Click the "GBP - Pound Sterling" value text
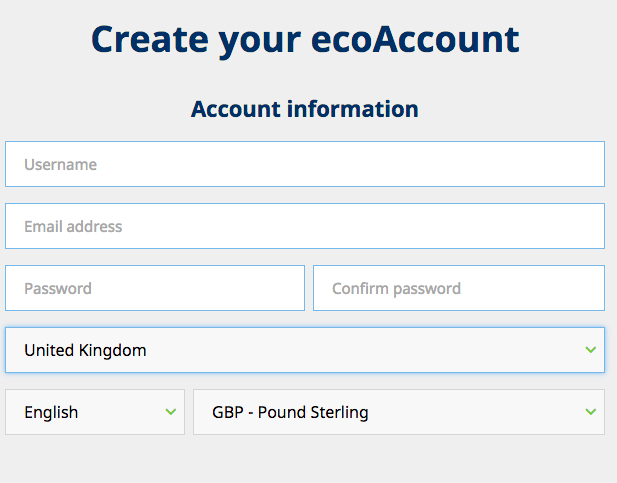The image size is (617, 483). pyautogui.click(x=290, y=412)
